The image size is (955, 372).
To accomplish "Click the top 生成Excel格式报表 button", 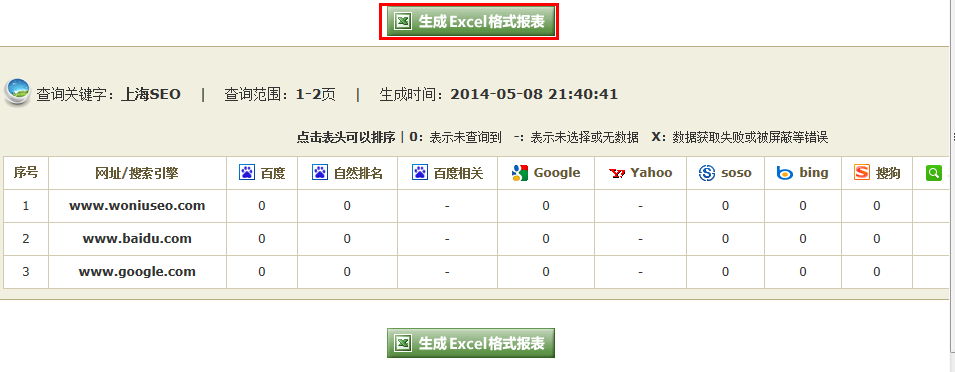I will tap(471, 22).
